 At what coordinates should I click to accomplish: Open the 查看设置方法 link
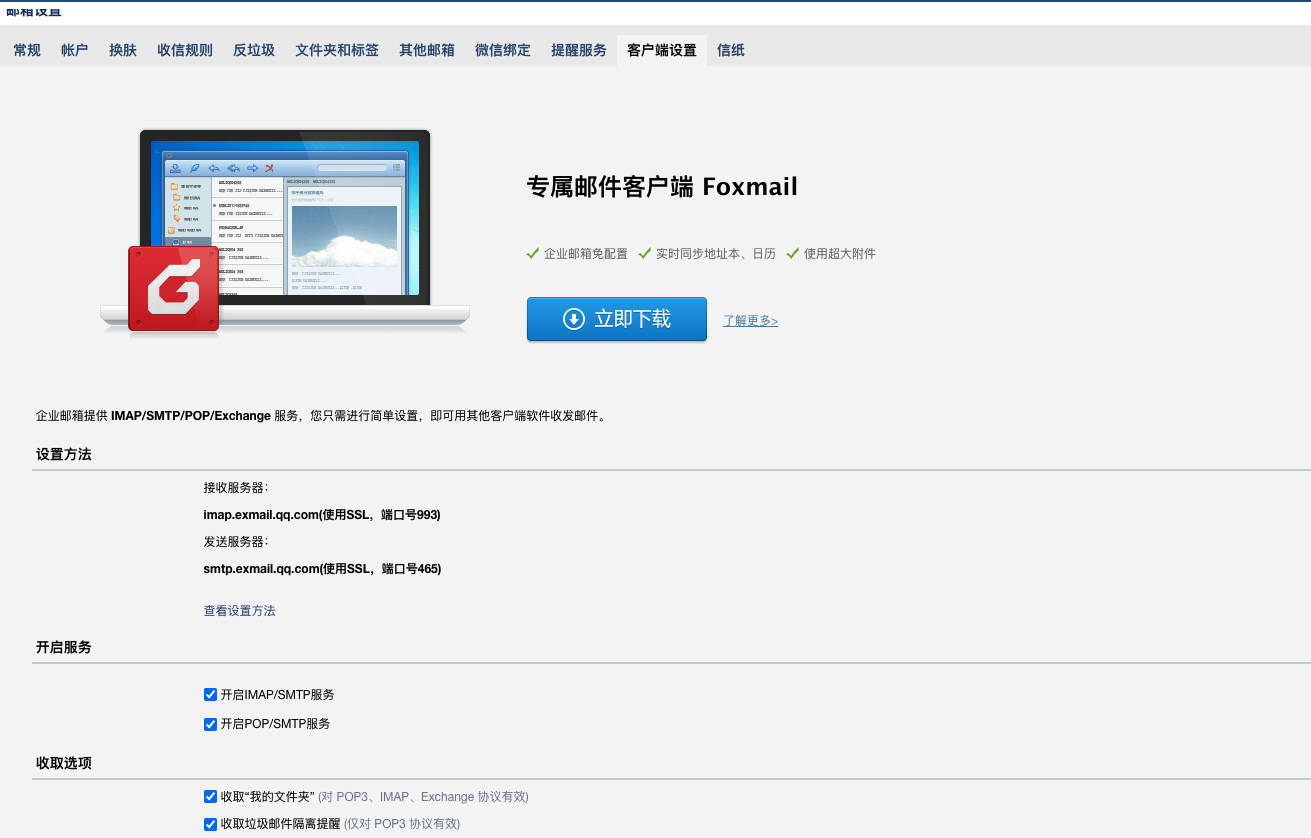tap(240, 610)
